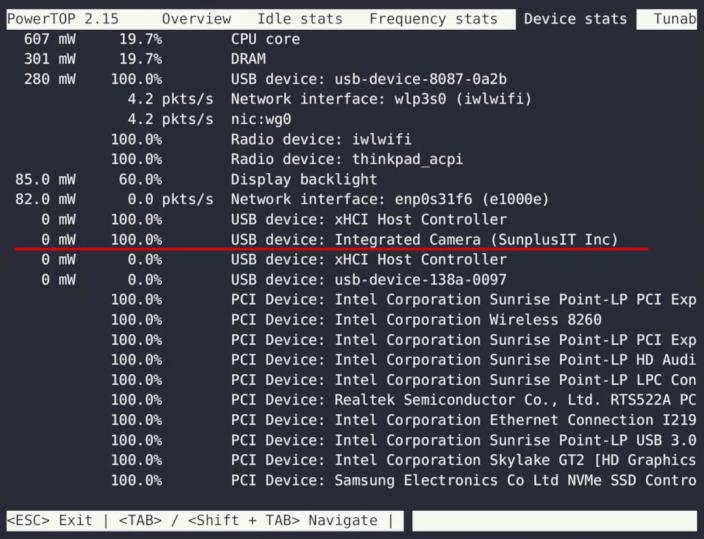704x539 pixels.
Task: Select the Realtek RTS522A PCI device row
Action: tap(462, 400)
